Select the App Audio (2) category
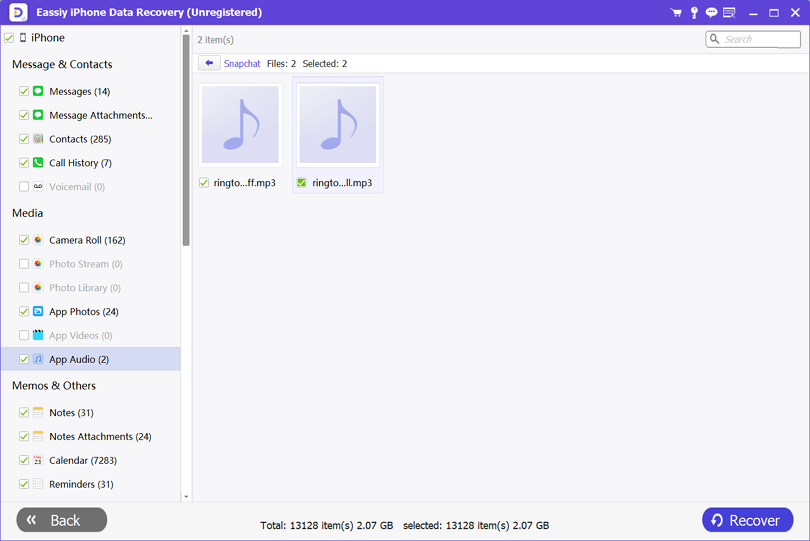Screen dimensions: 810x541 (x=79, y=359)
